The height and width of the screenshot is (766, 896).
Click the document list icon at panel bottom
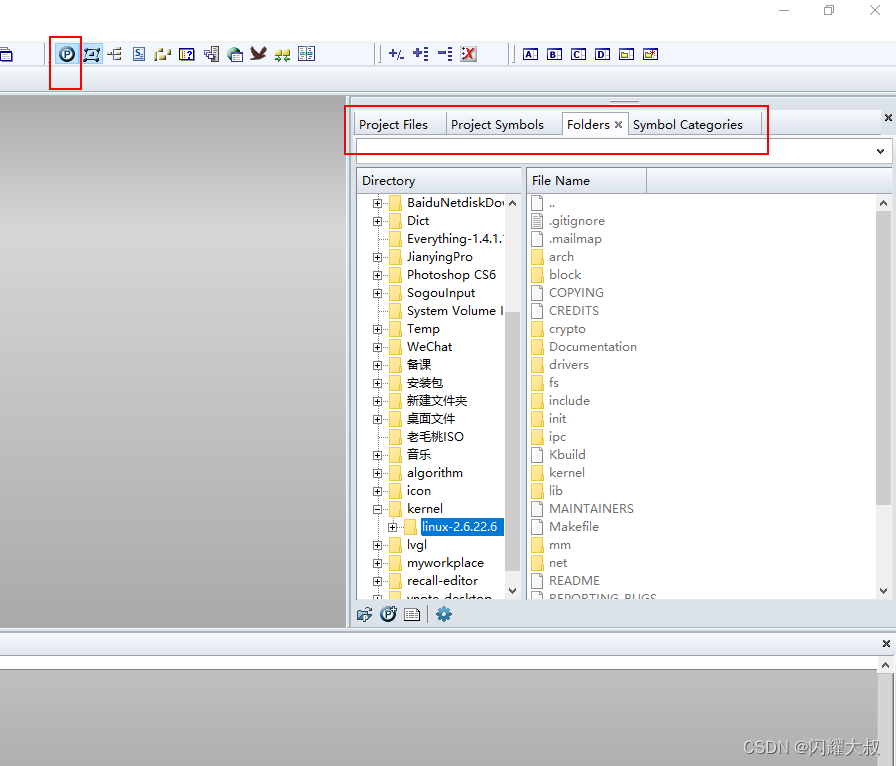click(x=411, y=614)
